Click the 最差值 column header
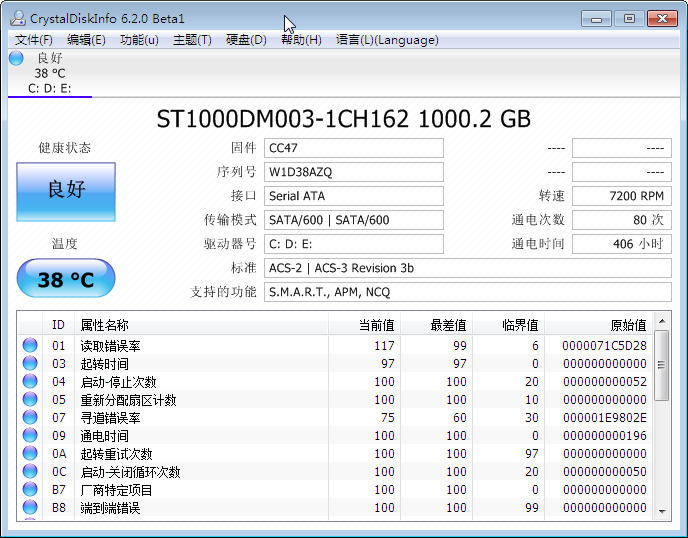Viewport: 688px width, 538px height. click(436, 325)
